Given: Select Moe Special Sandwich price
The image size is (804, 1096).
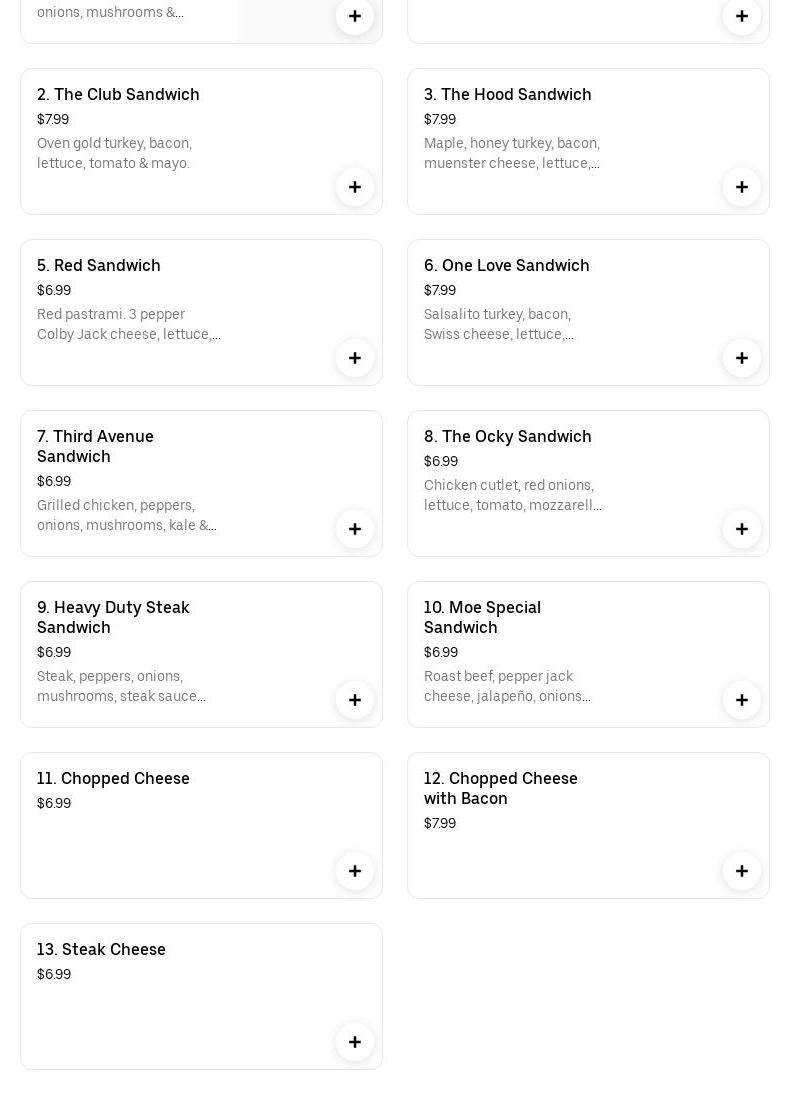Looking at the screenshot, I should coord(441,652).
